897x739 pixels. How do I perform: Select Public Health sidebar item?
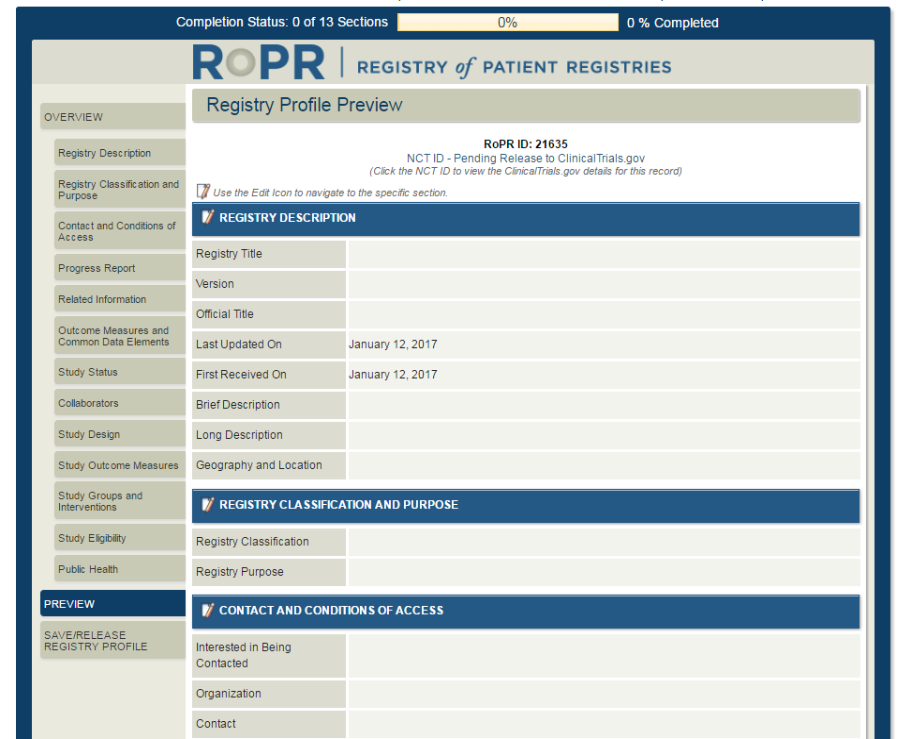click(x=120, y=569)
